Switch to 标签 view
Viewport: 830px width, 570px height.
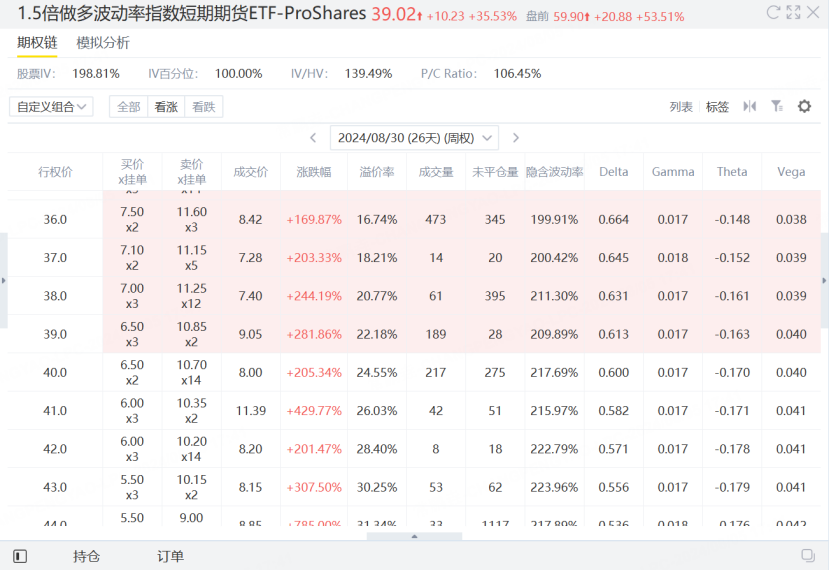717,107
